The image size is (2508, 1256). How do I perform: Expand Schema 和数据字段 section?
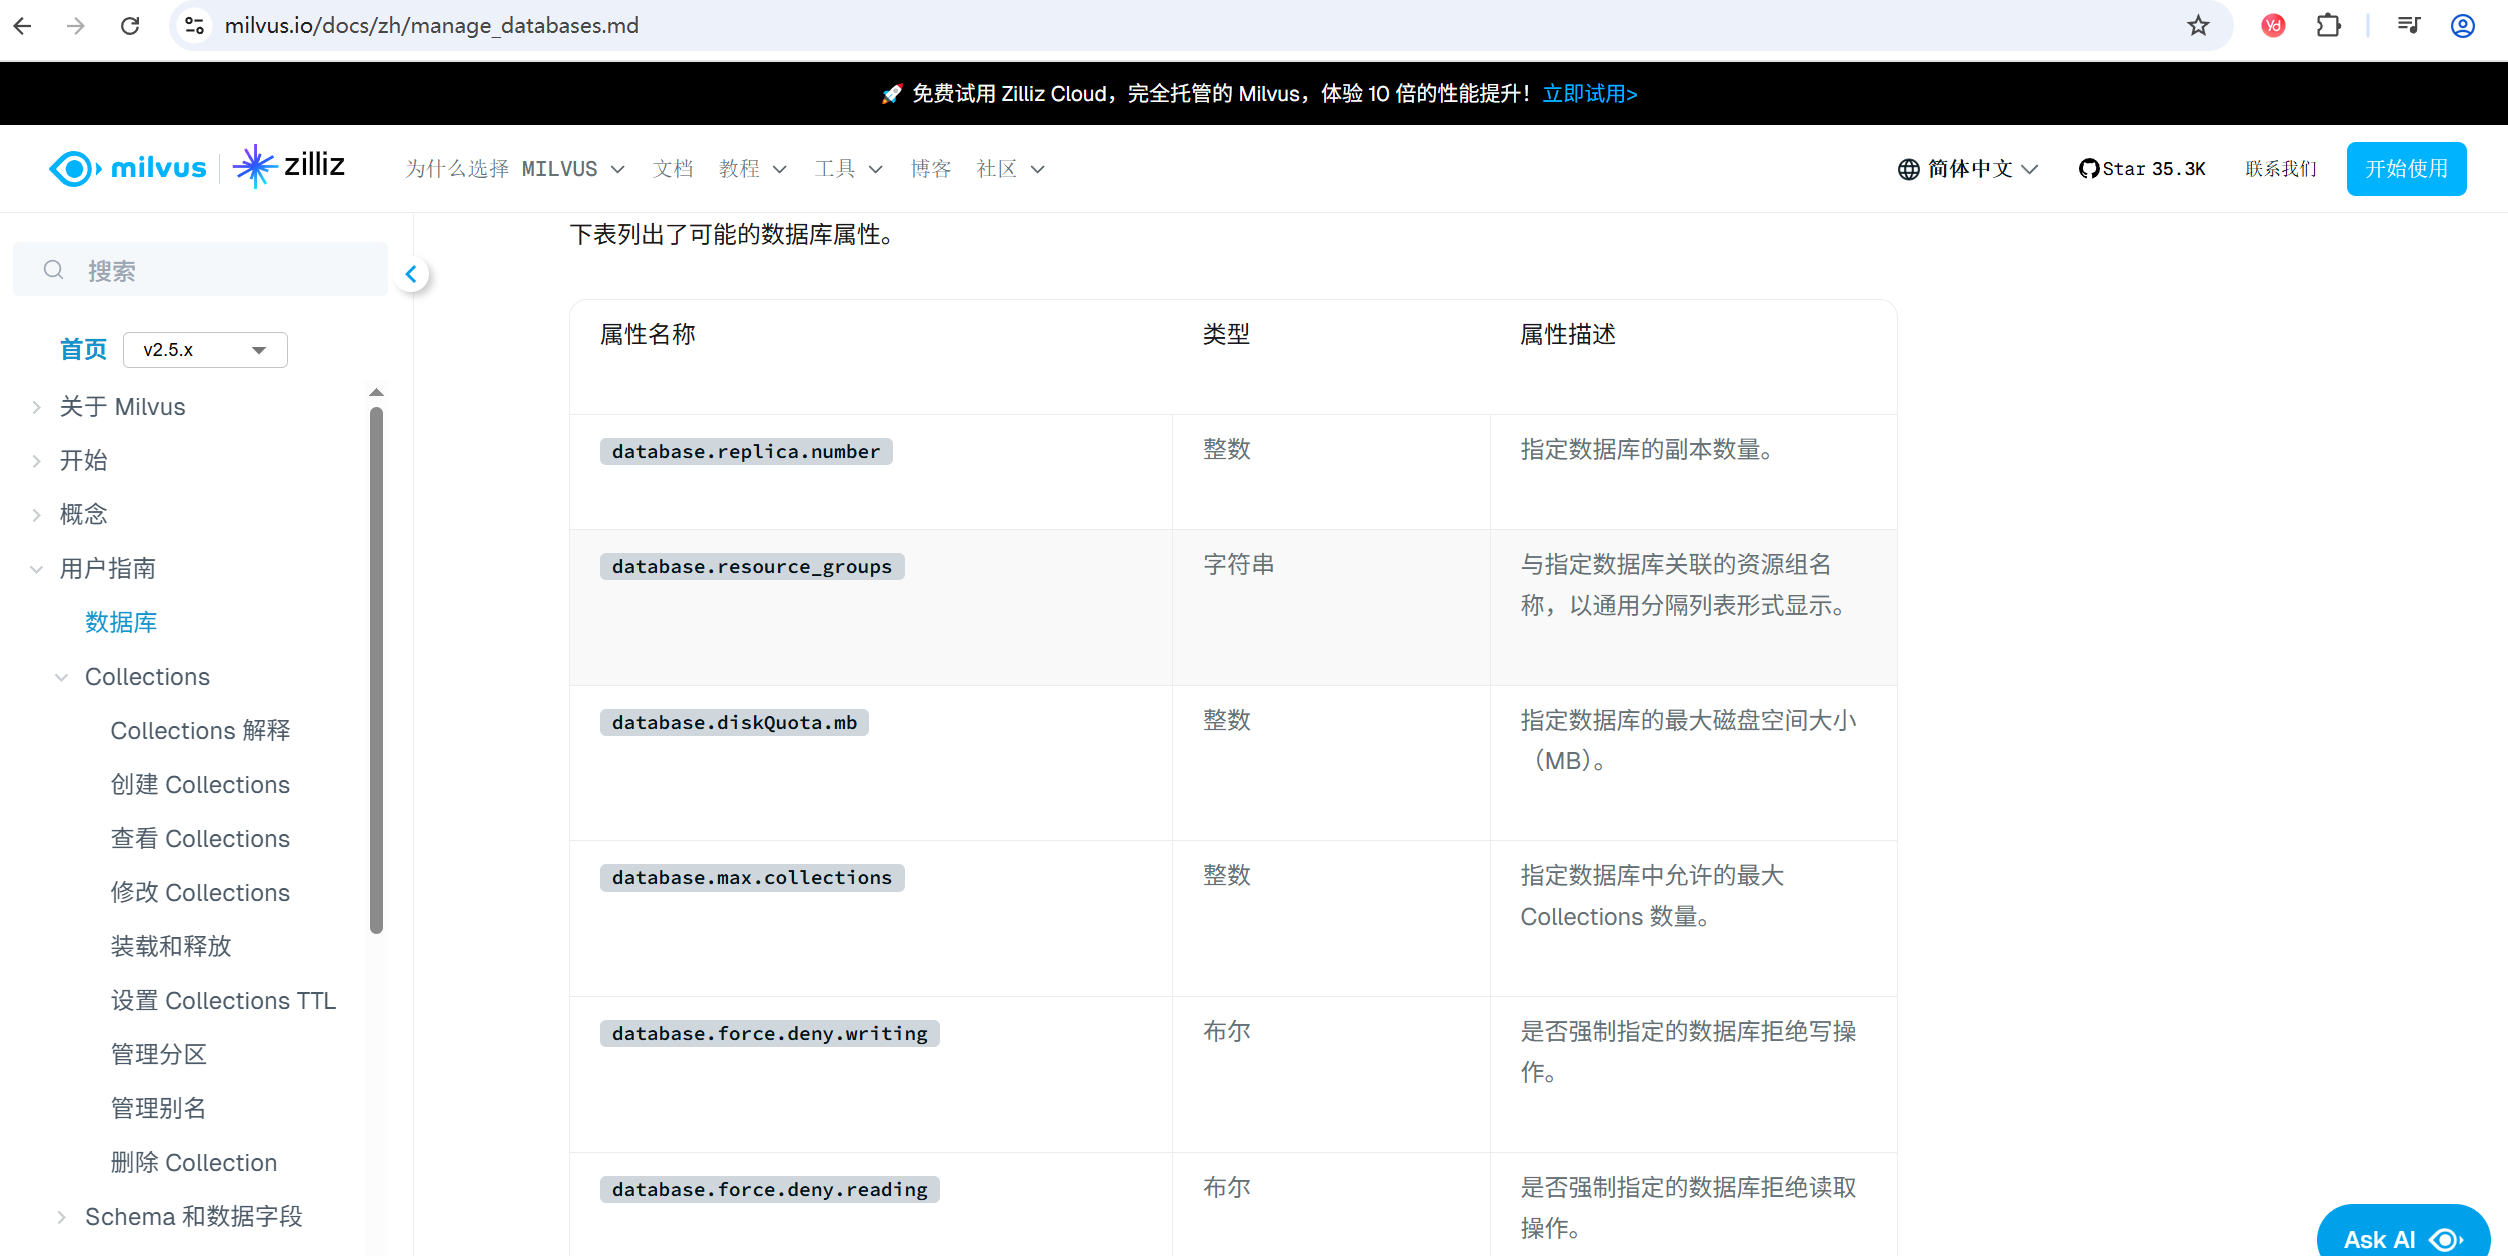click(62, 1217)
